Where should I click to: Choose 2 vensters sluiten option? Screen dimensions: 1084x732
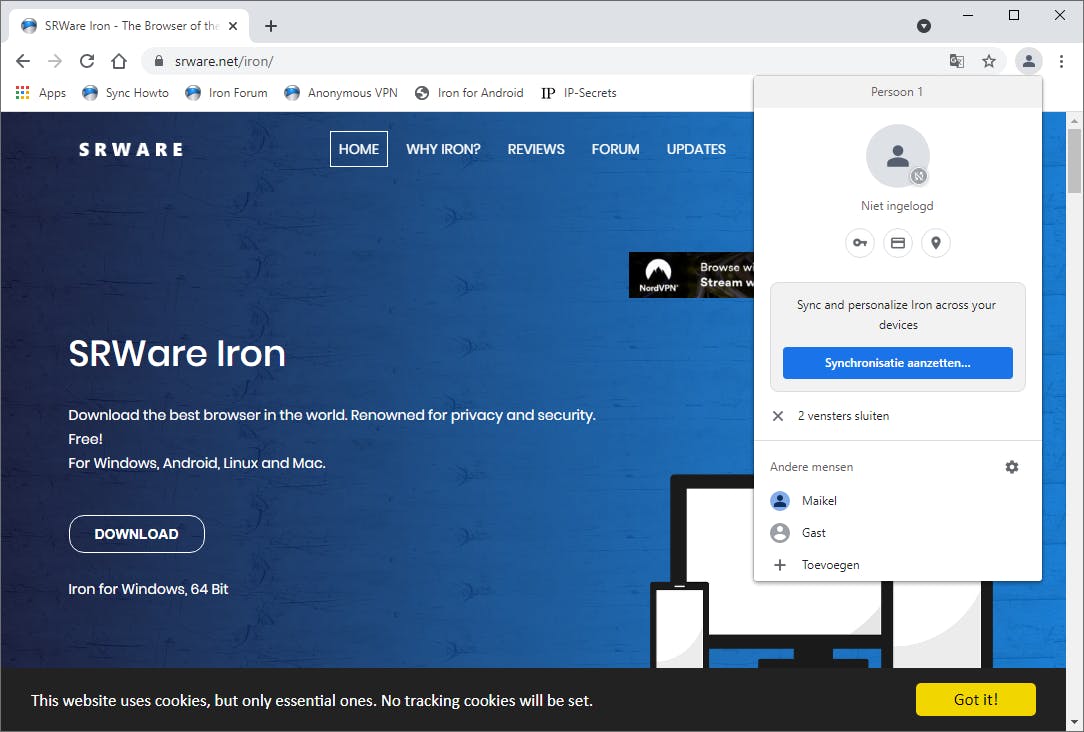(x=897, y=415)
